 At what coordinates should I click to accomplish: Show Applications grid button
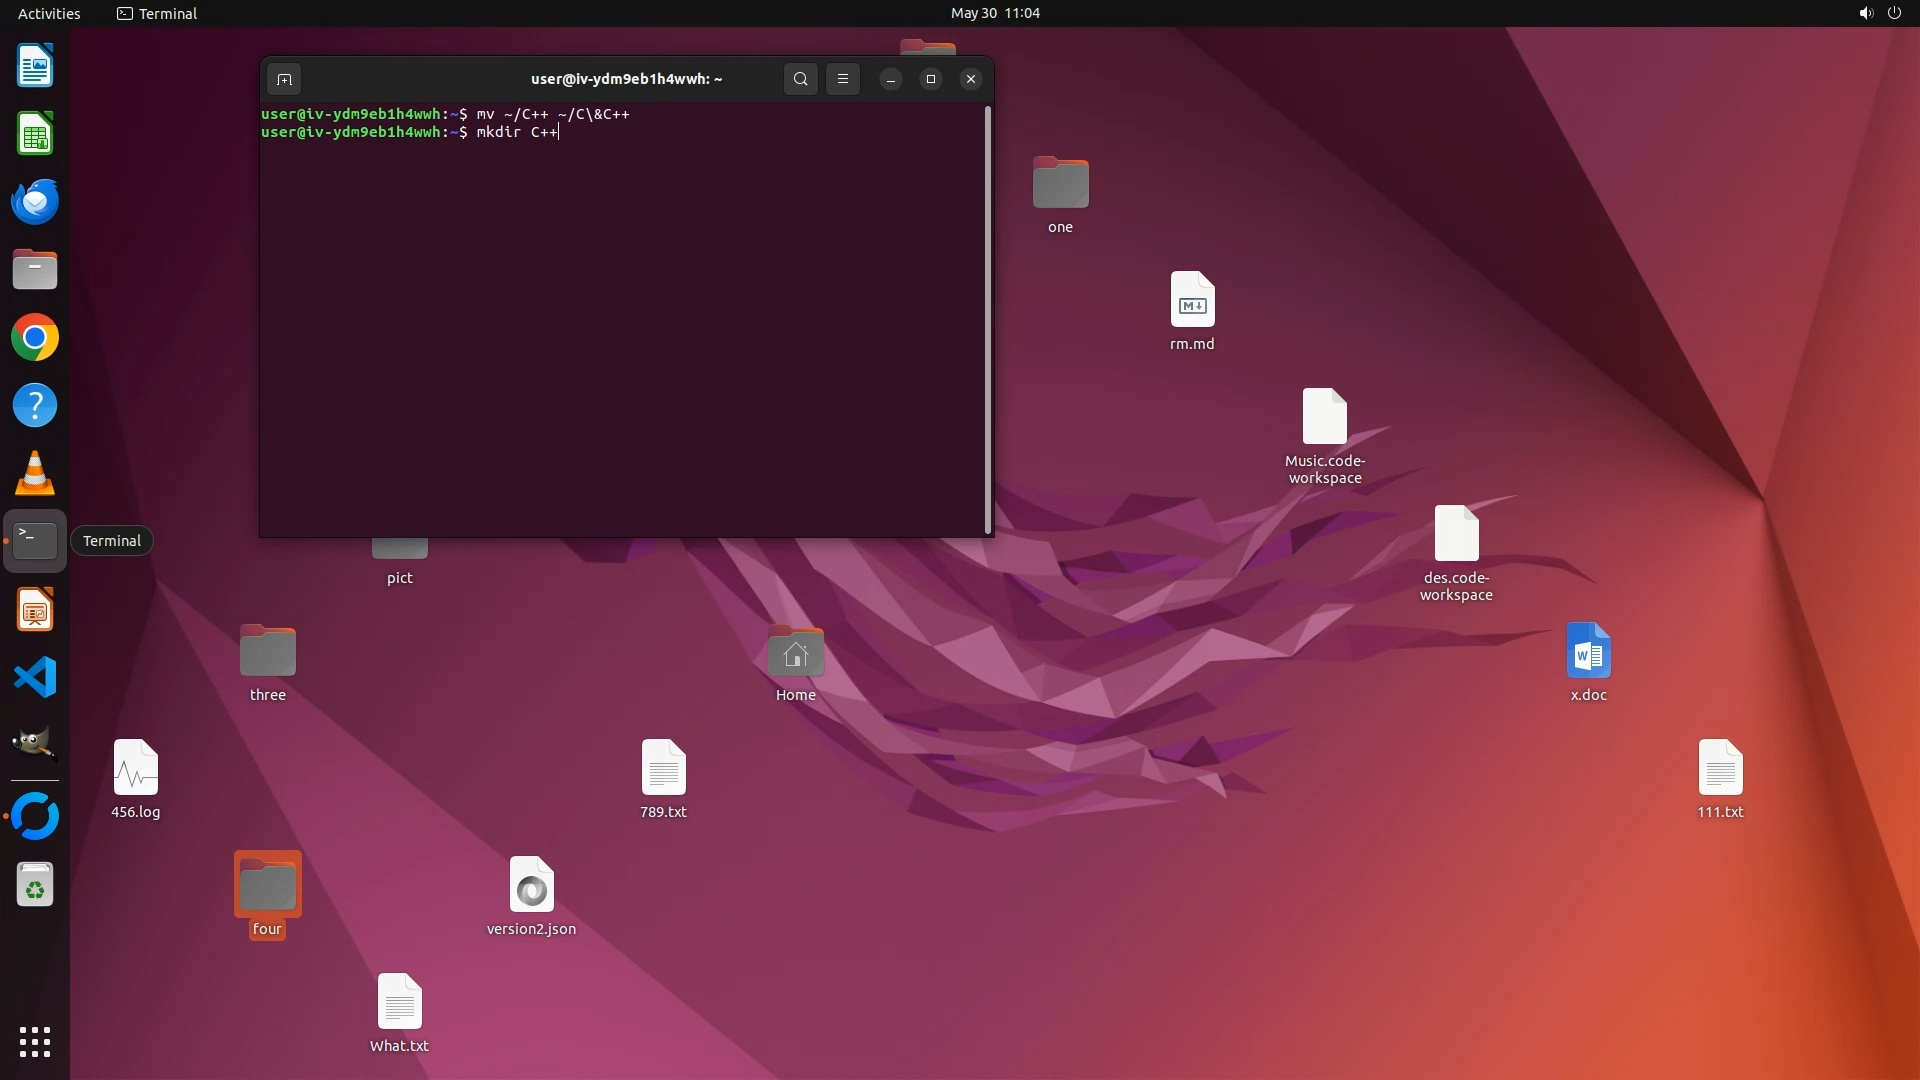pos(35,1042)
